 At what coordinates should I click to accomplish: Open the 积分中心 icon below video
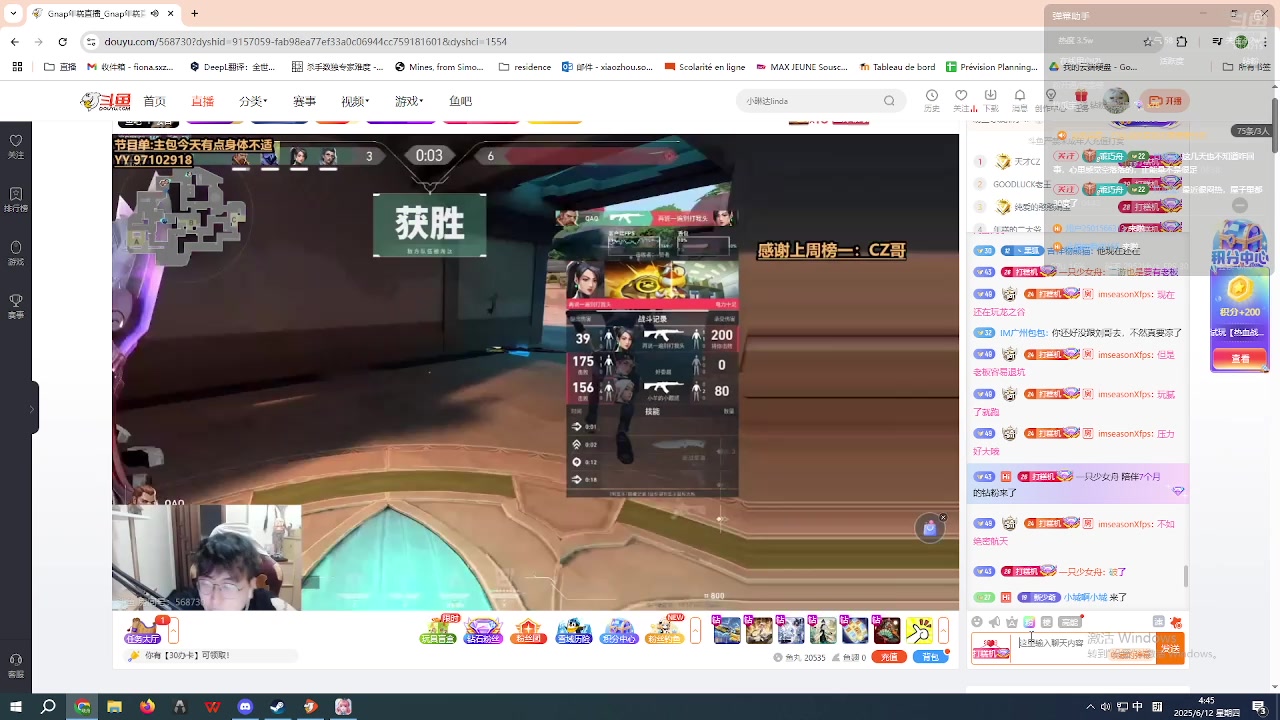619,630
